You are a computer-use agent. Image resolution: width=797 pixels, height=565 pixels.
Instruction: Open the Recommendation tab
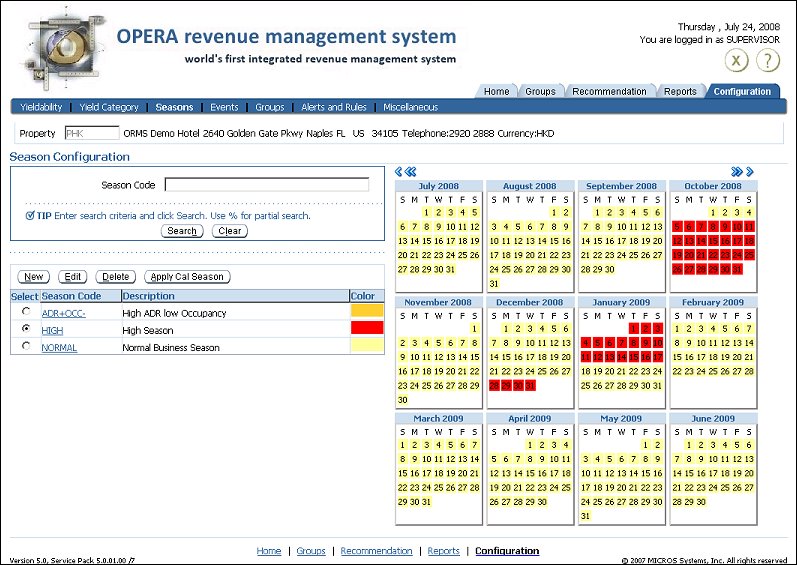pos(609,91)
